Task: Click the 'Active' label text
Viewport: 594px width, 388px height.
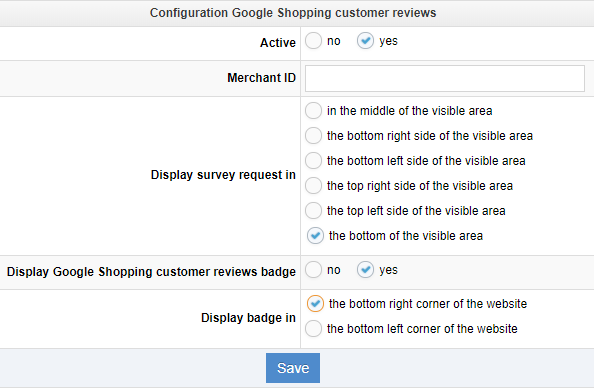Action: click(278, 43)
